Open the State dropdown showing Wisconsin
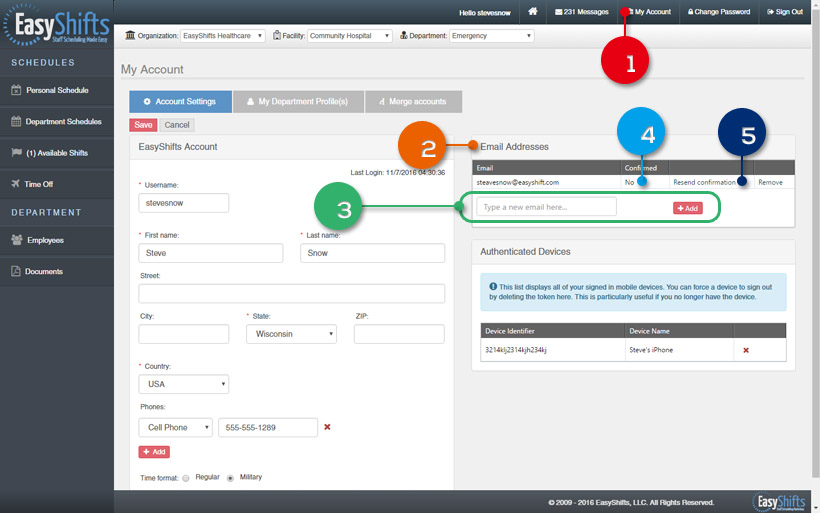820x513 pixels. [291, 334]
